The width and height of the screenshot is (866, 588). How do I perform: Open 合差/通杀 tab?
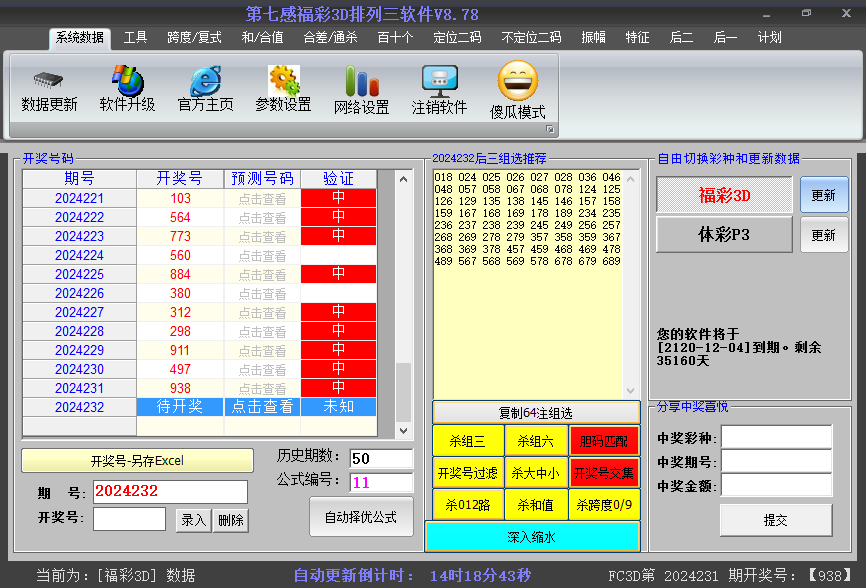(330, 38)
